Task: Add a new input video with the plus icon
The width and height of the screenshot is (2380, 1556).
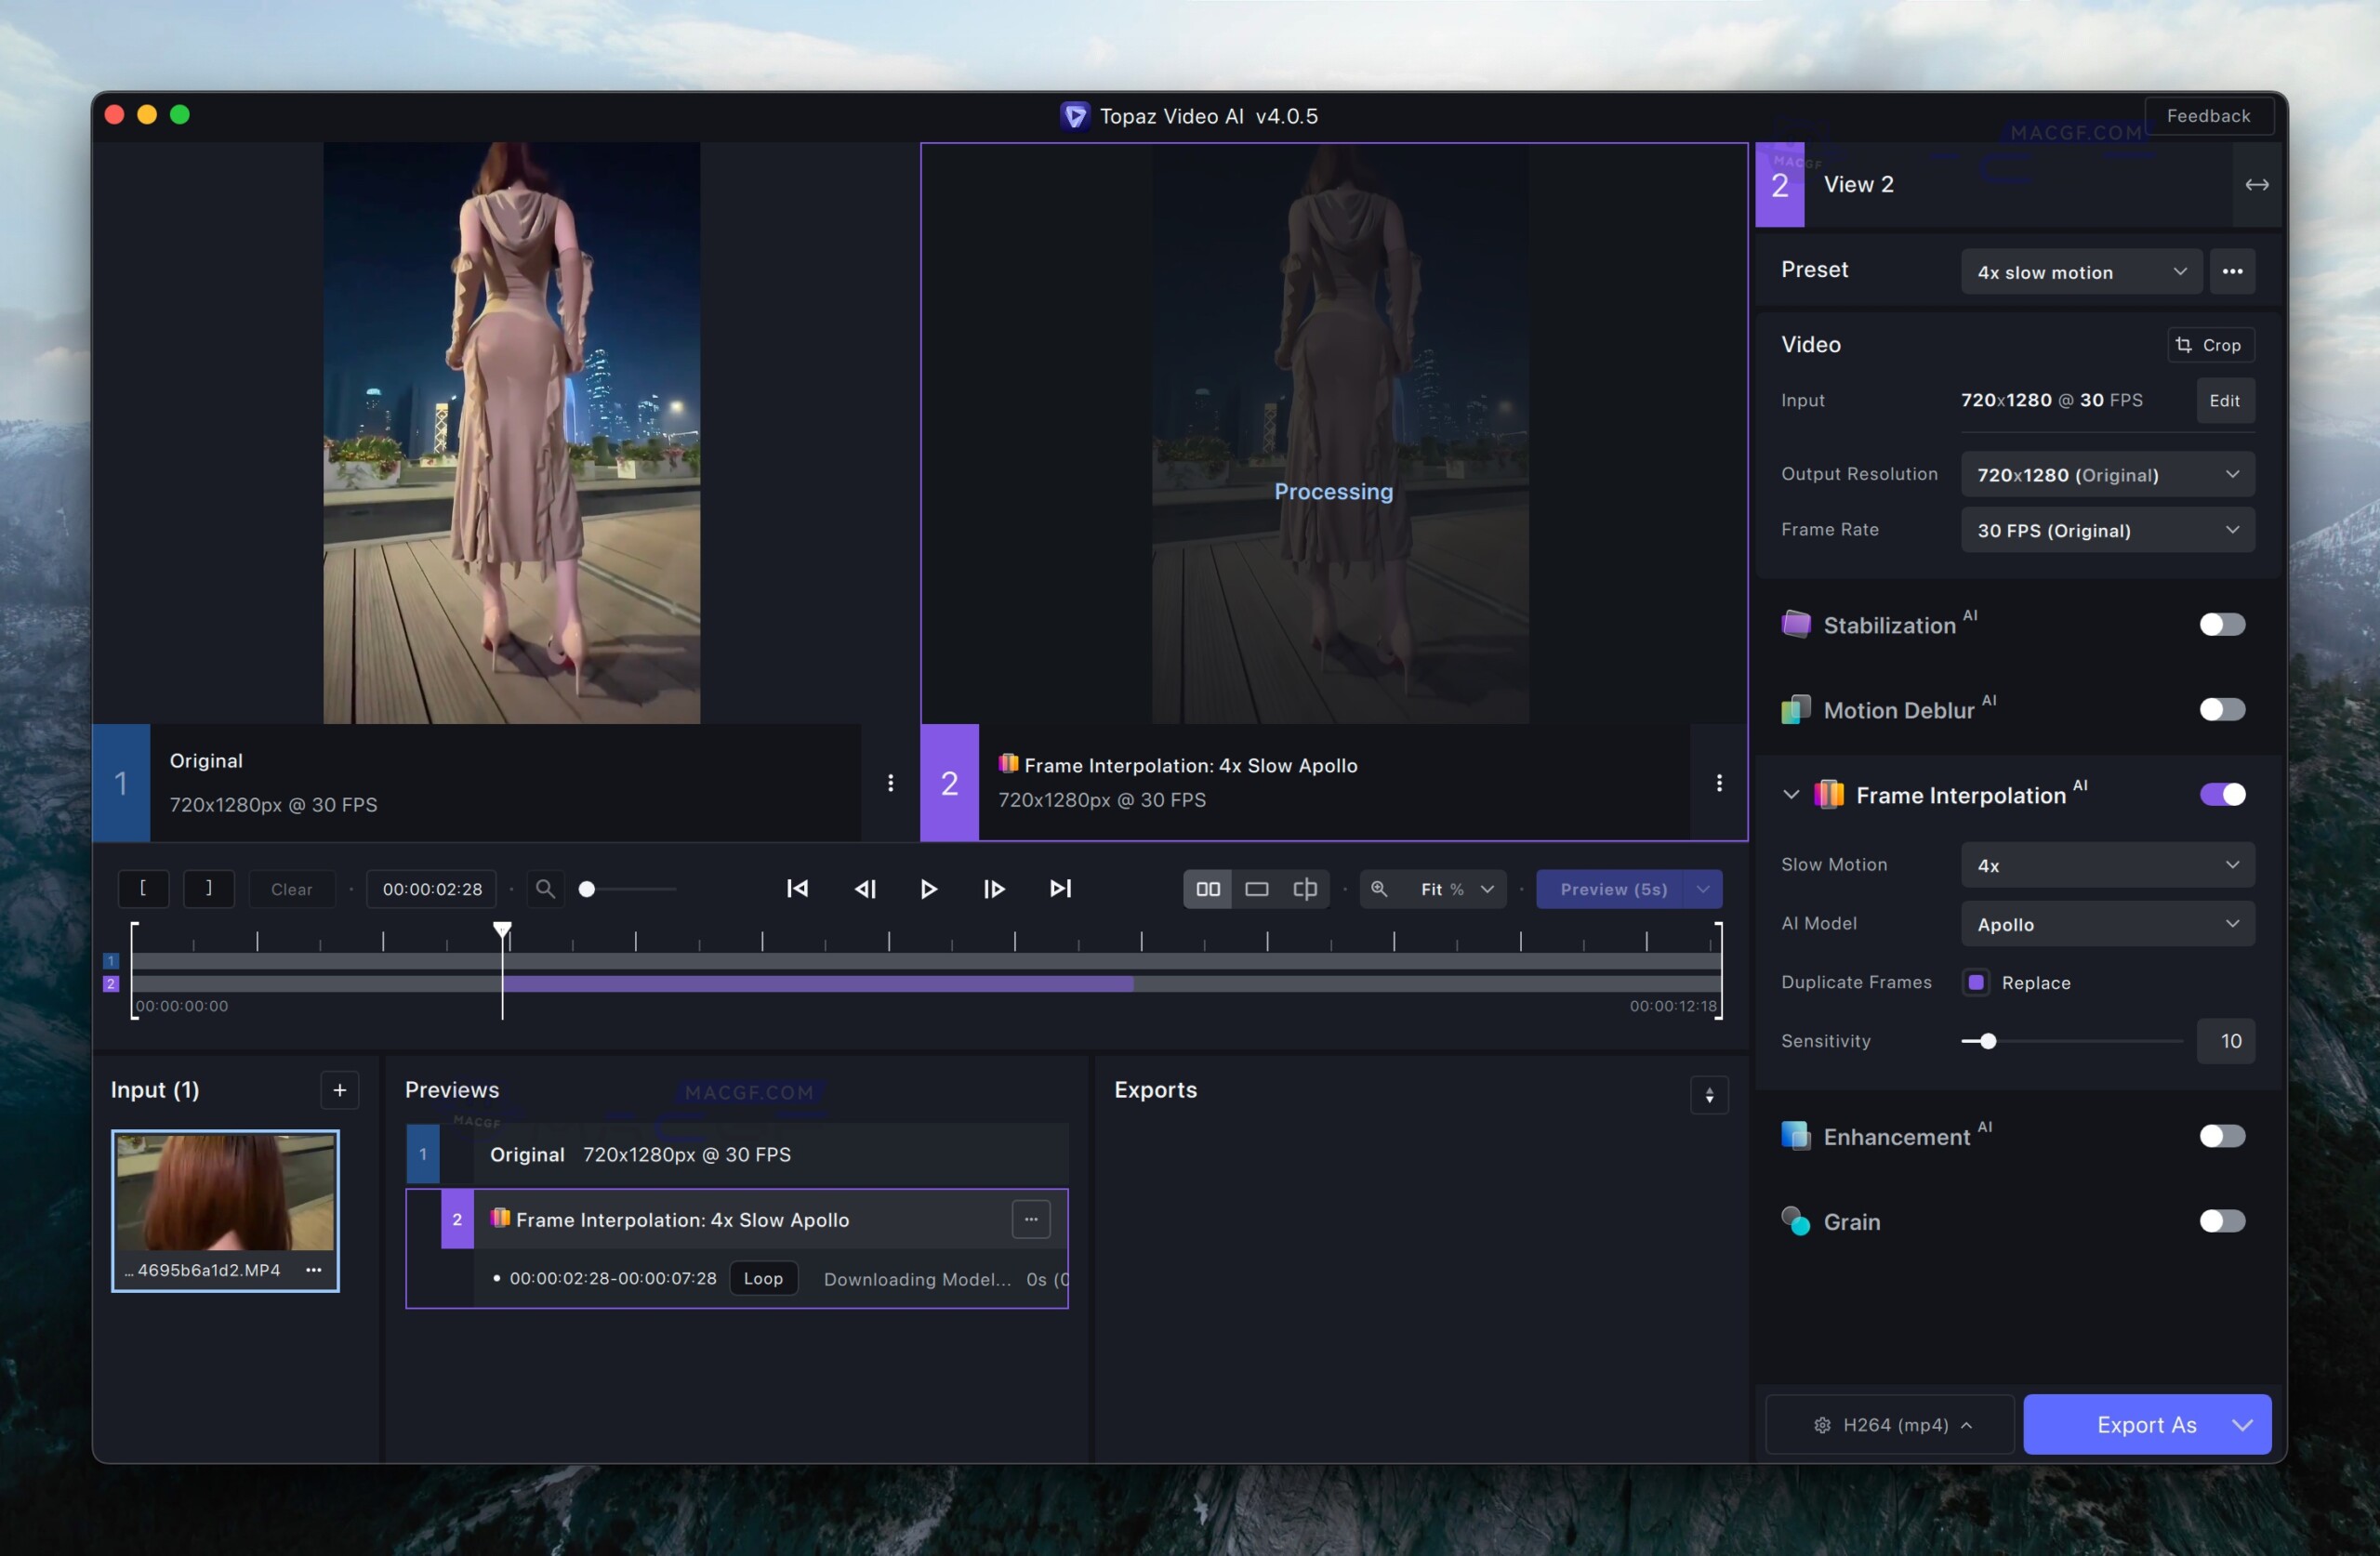Action: (340, 1090)
